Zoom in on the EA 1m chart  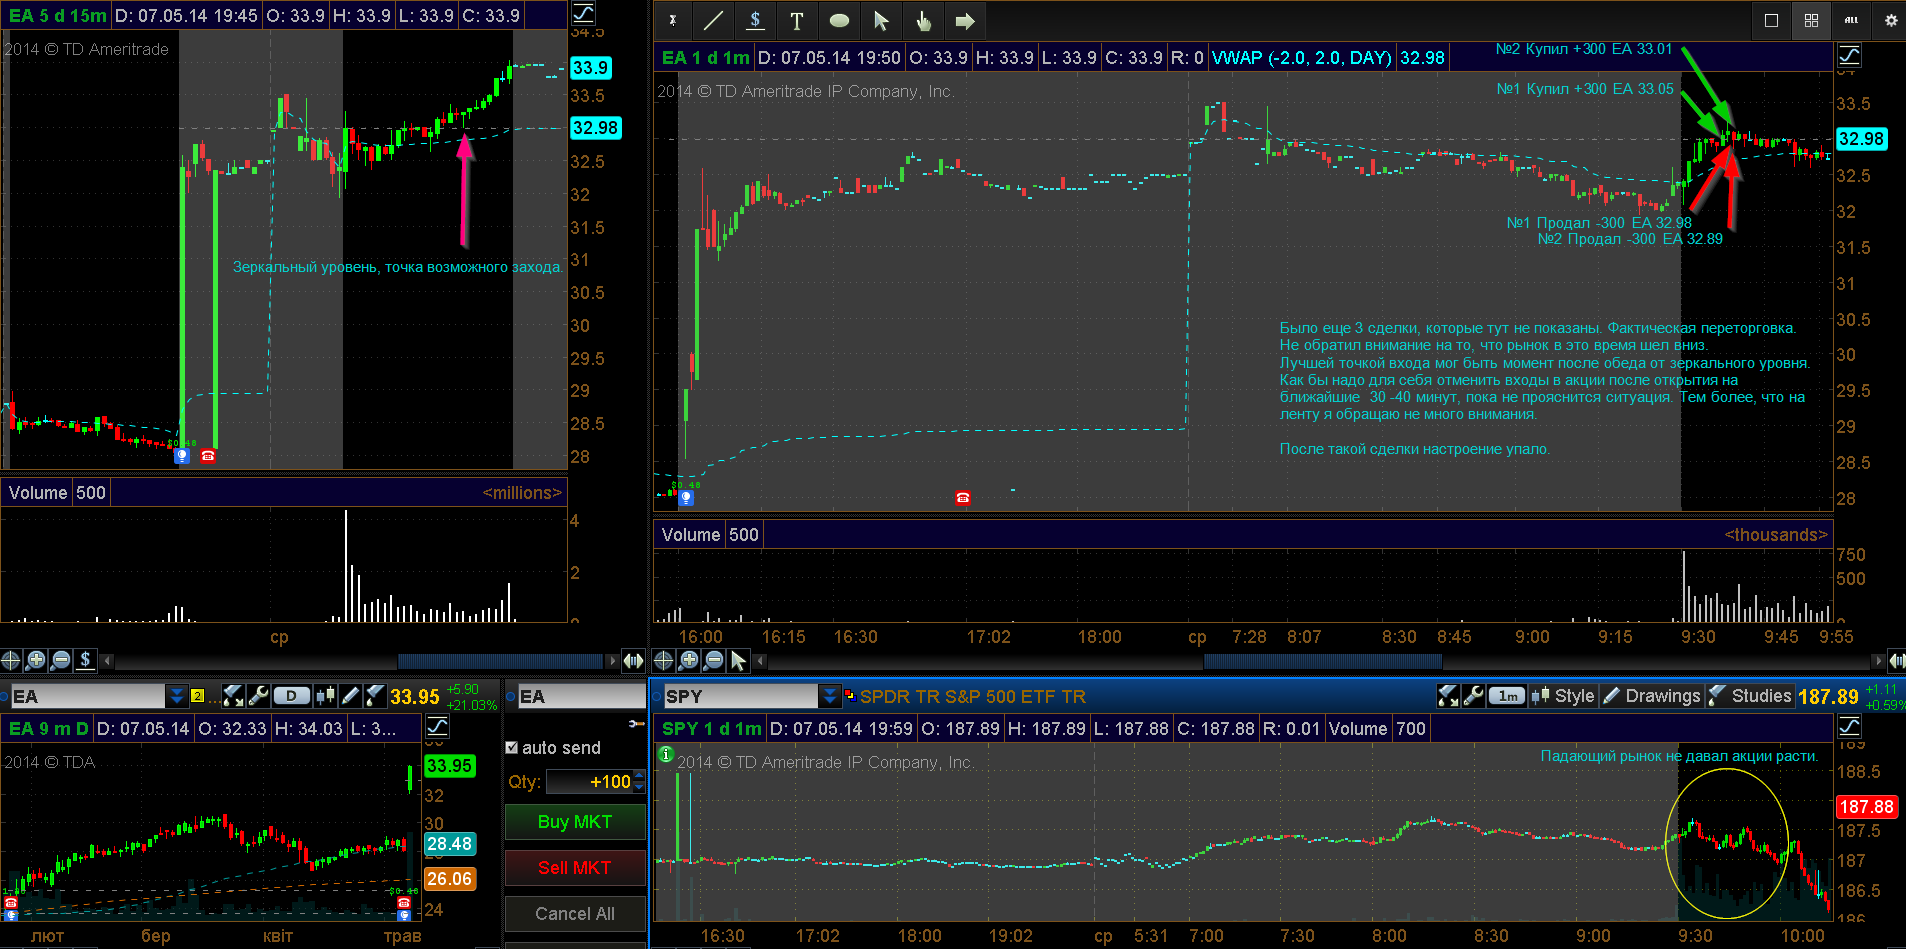pyautogui.click(x=688, y=660)
